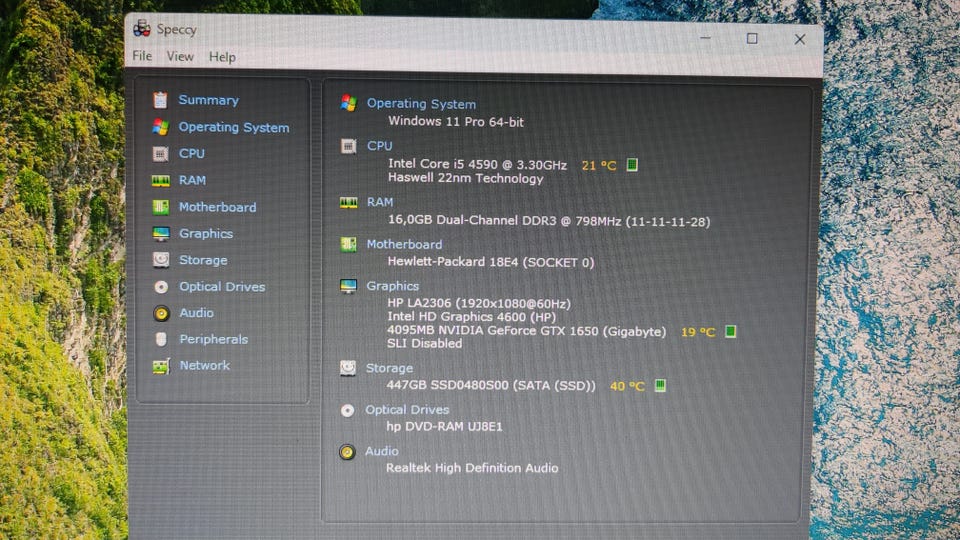Click the Intel HD Graphics 4600 (HP) line
Image resolution: width=960 pixels, height=540 pixels.
coord(471,317)
